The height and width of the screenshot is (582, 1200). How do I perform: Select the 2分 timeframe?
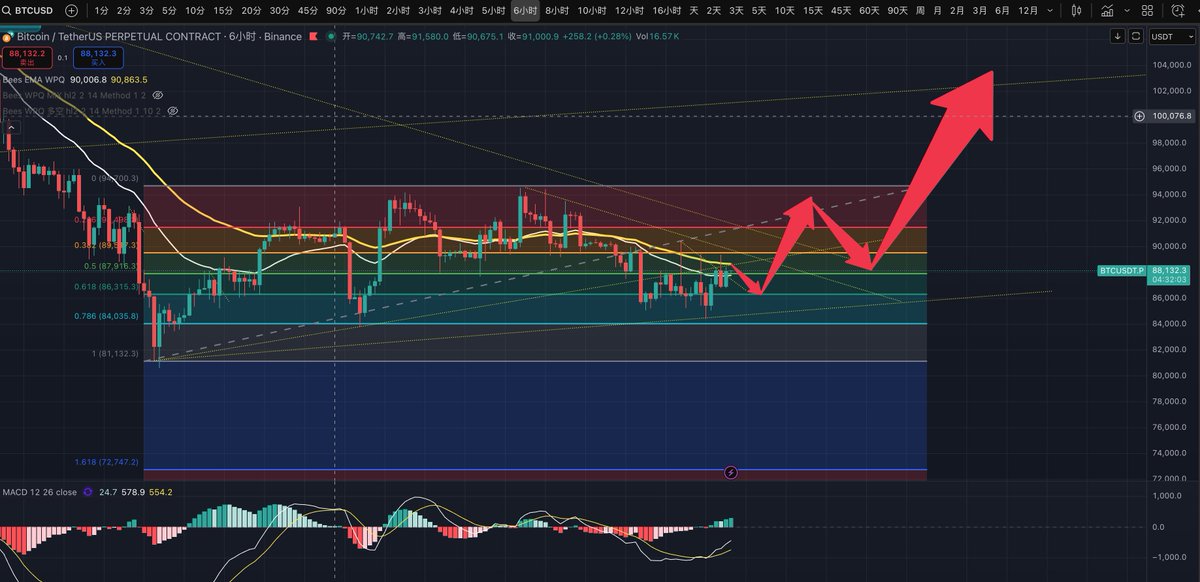coord(124,11)
